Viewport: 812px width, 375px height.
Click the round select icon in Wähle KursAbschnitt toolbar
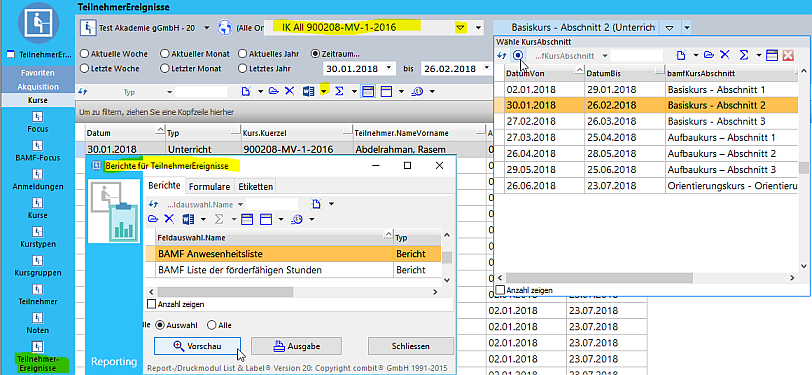pos(517,55)
